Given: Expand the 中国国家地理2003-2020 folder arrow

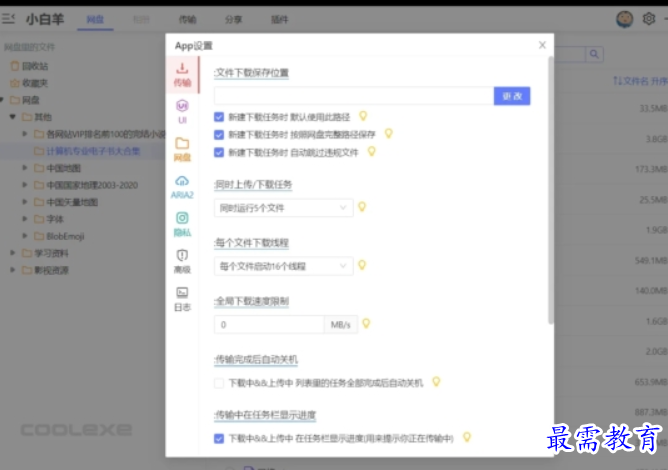Looking at the screenshot, I should tap(25, 185).
